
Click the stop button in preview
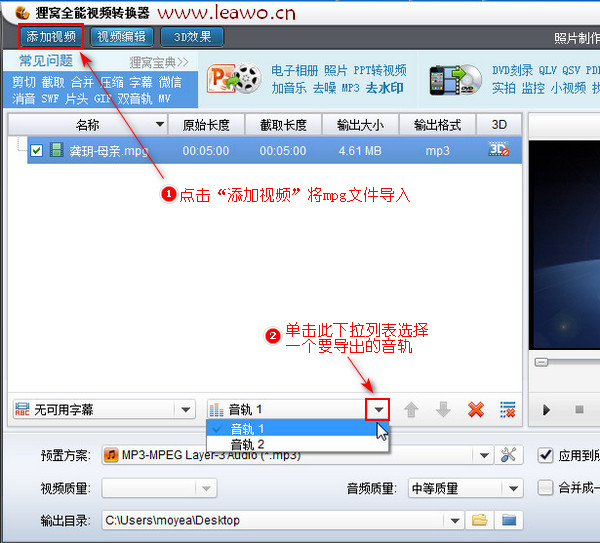[579, 410]
